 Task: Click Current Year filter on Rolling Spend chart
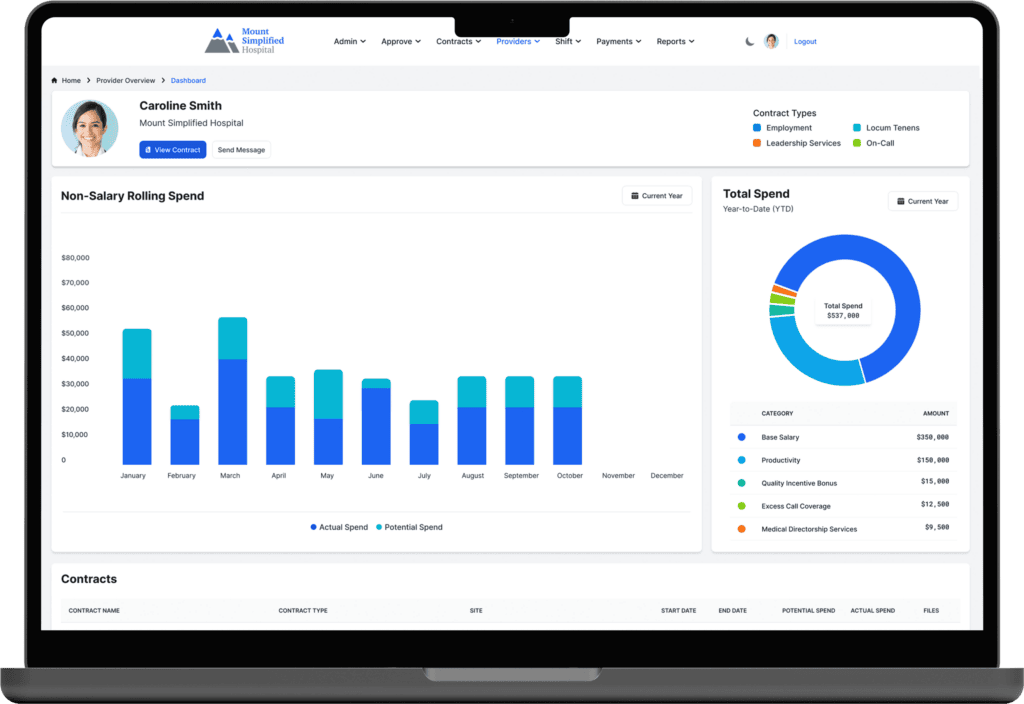point(656,196)
